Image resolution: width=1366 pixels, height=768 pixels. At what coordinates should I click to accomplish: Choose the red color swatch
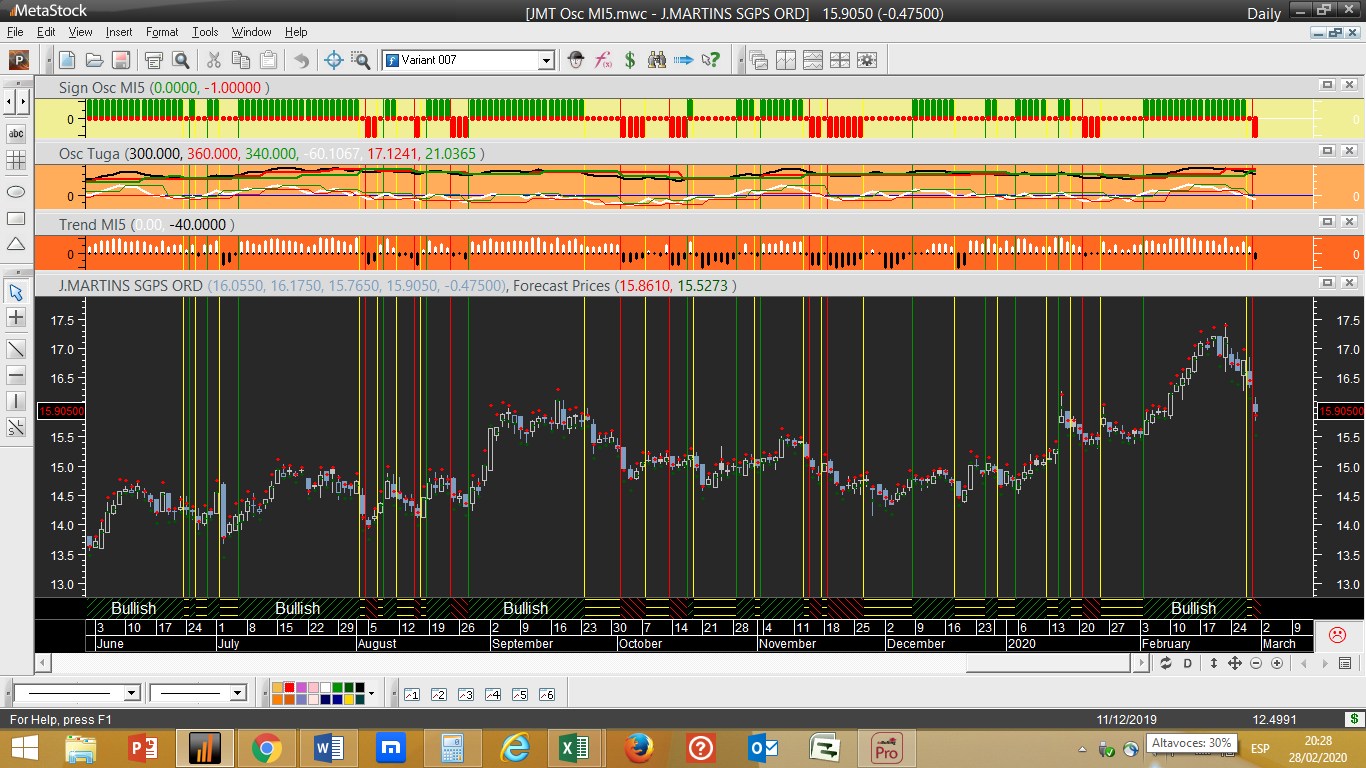pyautogui.click(x=289, y=687)
